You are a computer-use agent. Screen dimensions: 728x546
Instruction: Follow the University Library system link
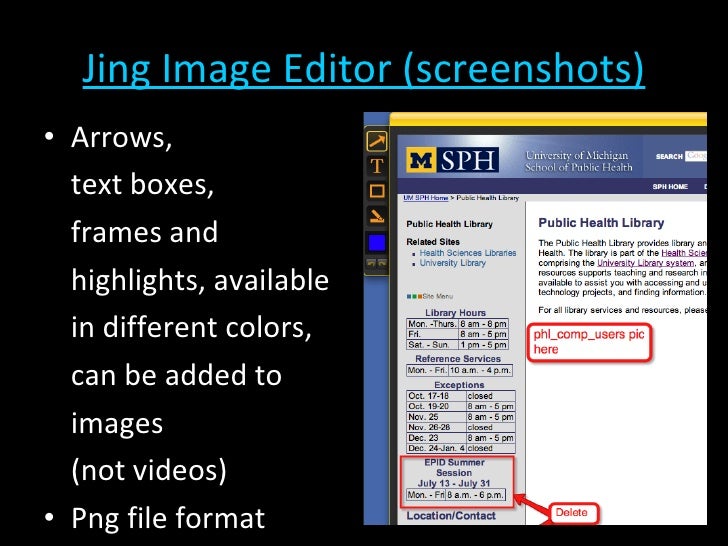point(646,263)
